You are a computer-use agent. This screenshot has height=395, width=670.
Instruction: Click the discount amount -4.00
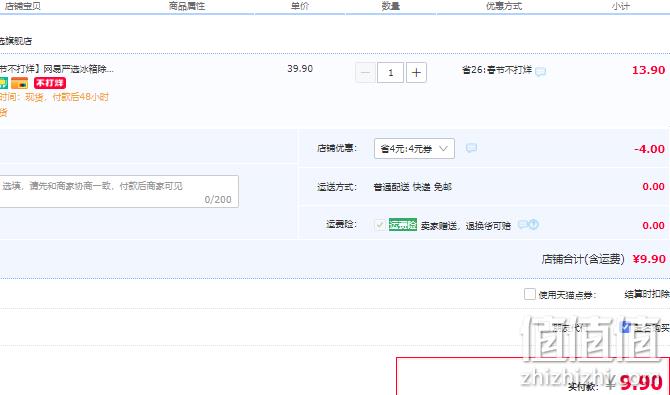point(649,149)
